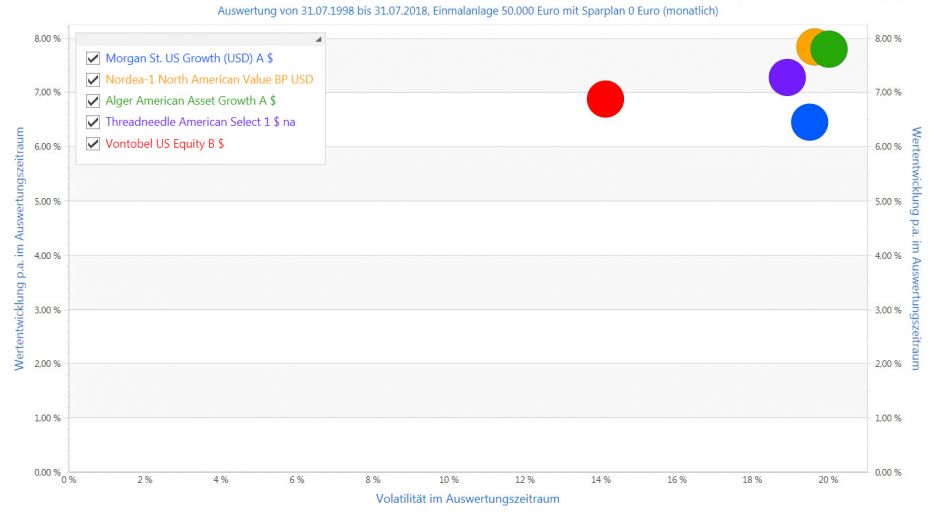Select the blue Morgan St. data bubble
This screenshot has height=516, width=940.
(x=809, y=122)
